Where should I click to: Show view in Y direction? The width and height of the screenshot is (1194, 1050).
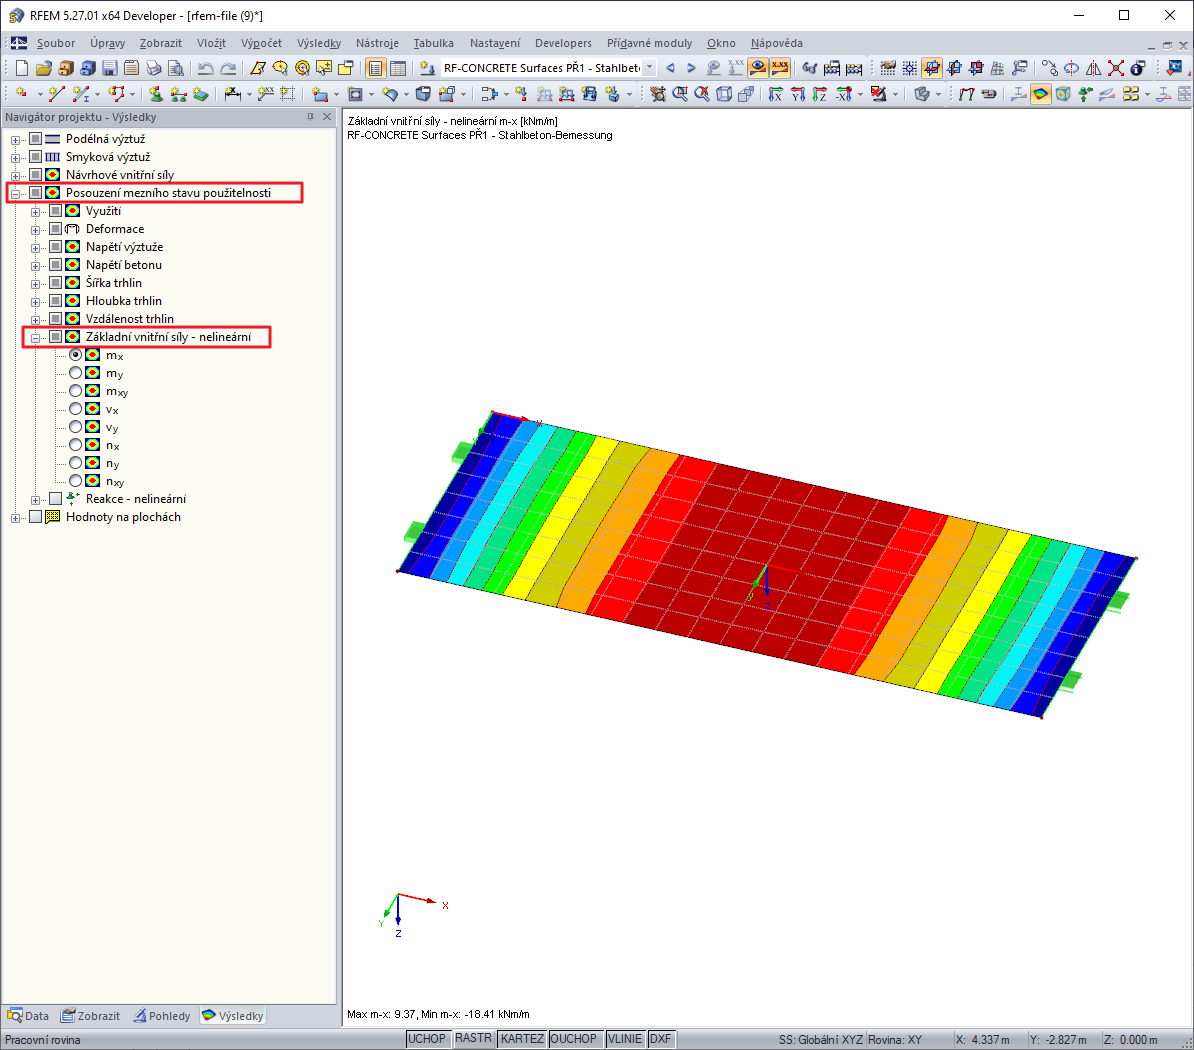coord(797,94)
